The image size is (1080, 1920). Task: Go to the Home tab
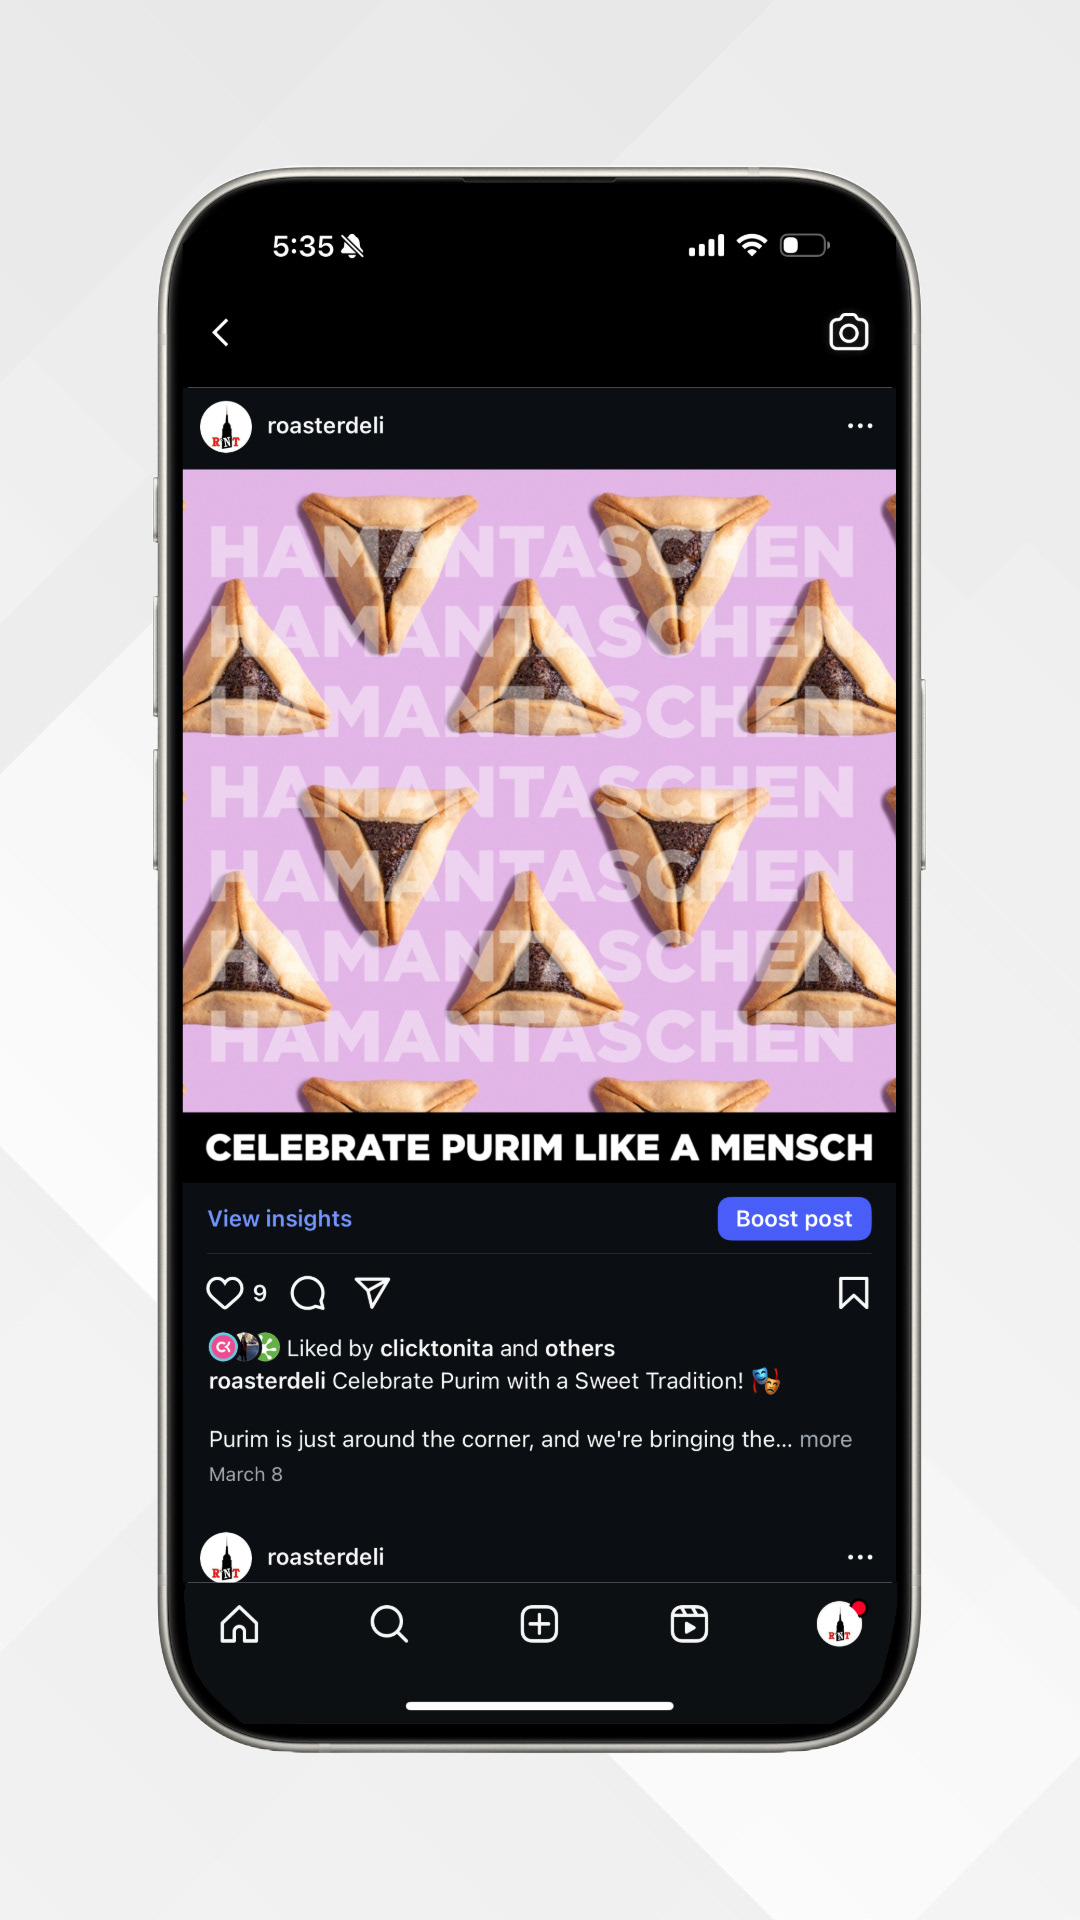[x=239, y=1624]
